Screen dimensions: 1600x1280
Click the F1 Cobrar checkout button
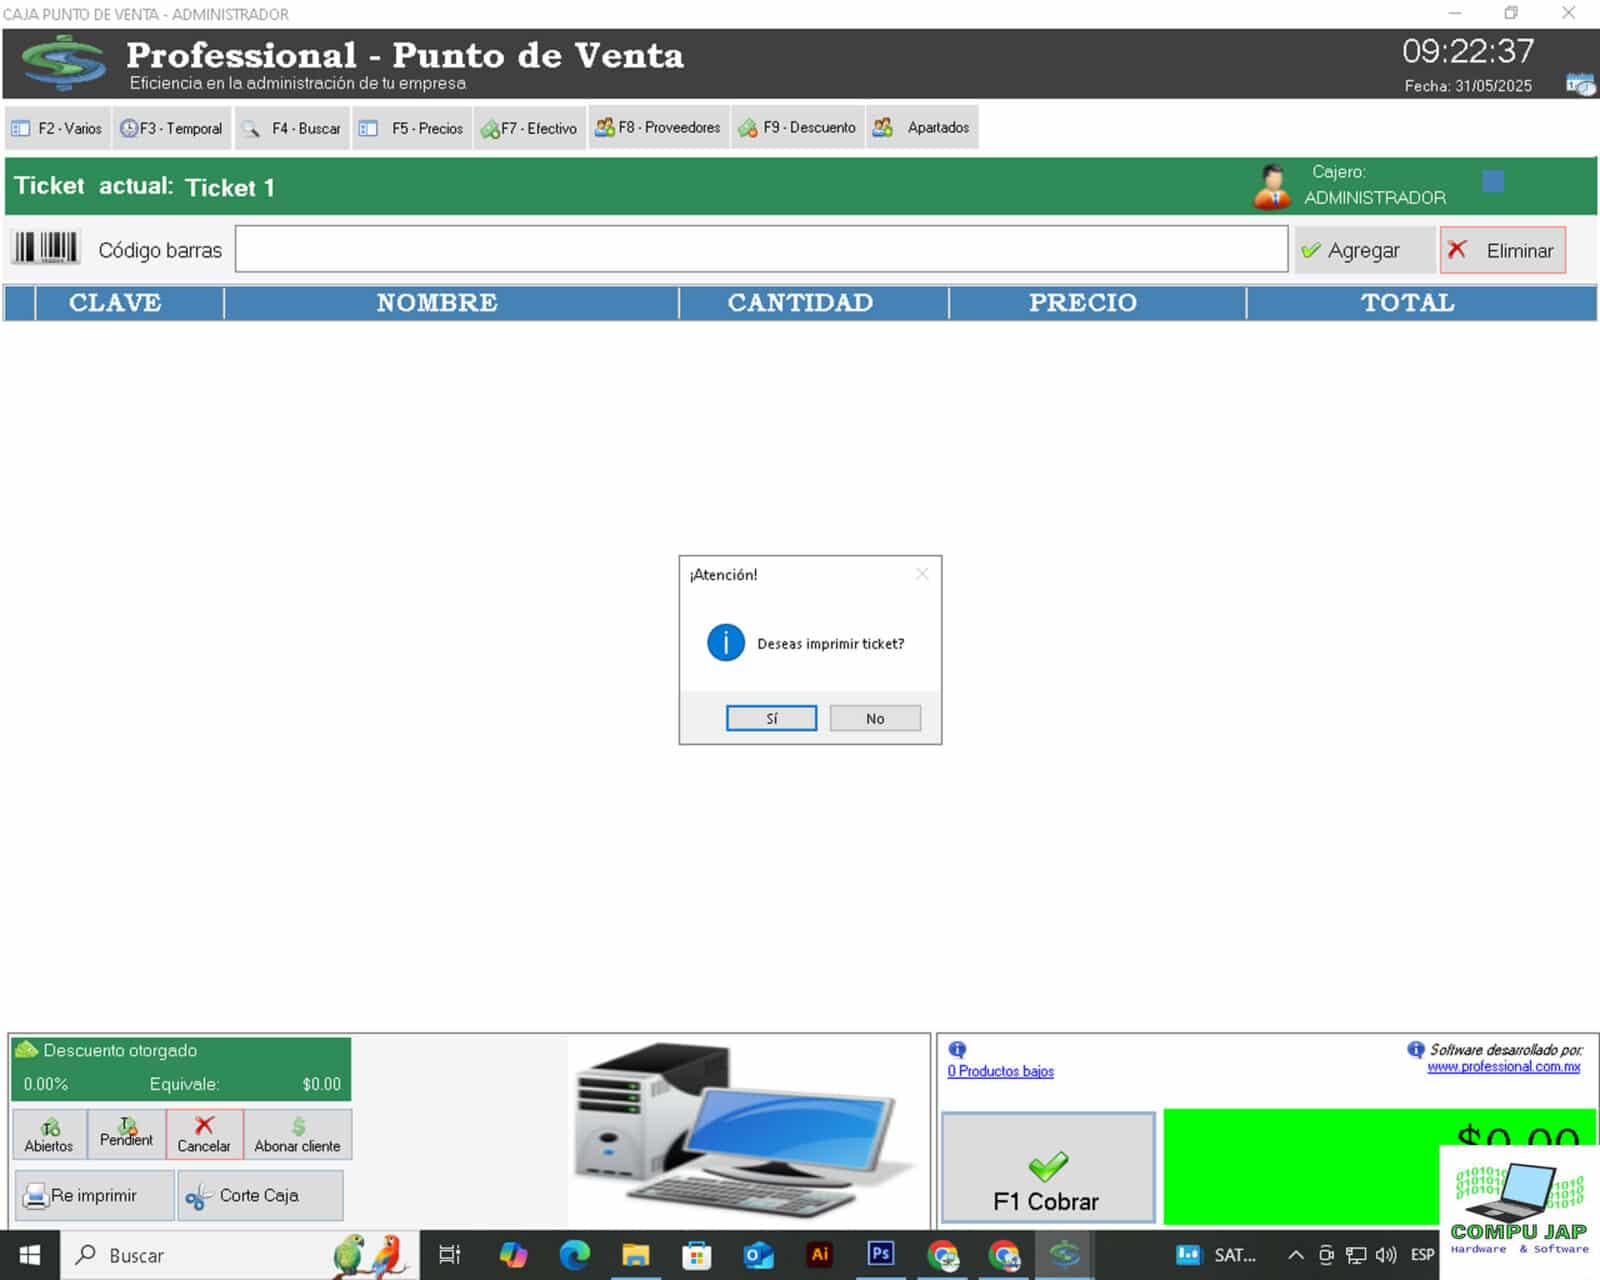click(1047, 1168)
